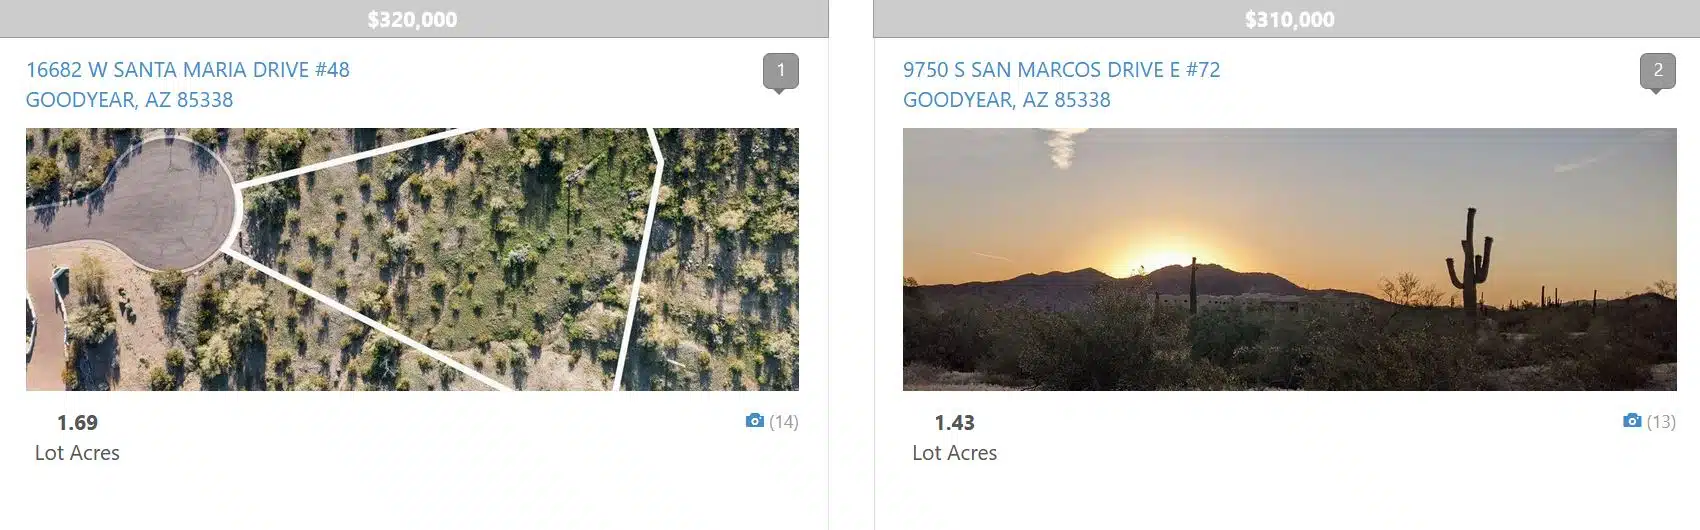View the desert sunset listing photo
The image size is (1700, 530).
tap(1290, 259)
